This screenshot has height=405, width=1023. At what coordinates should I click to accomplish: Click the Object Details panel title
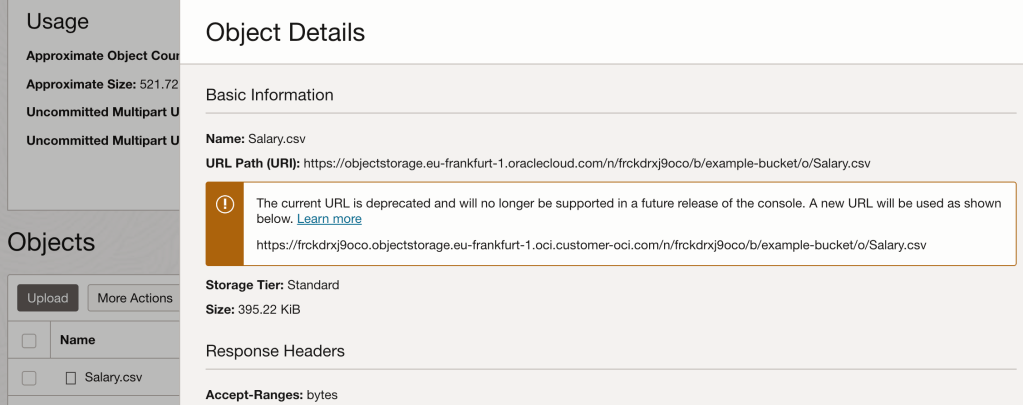pos(285,32)
